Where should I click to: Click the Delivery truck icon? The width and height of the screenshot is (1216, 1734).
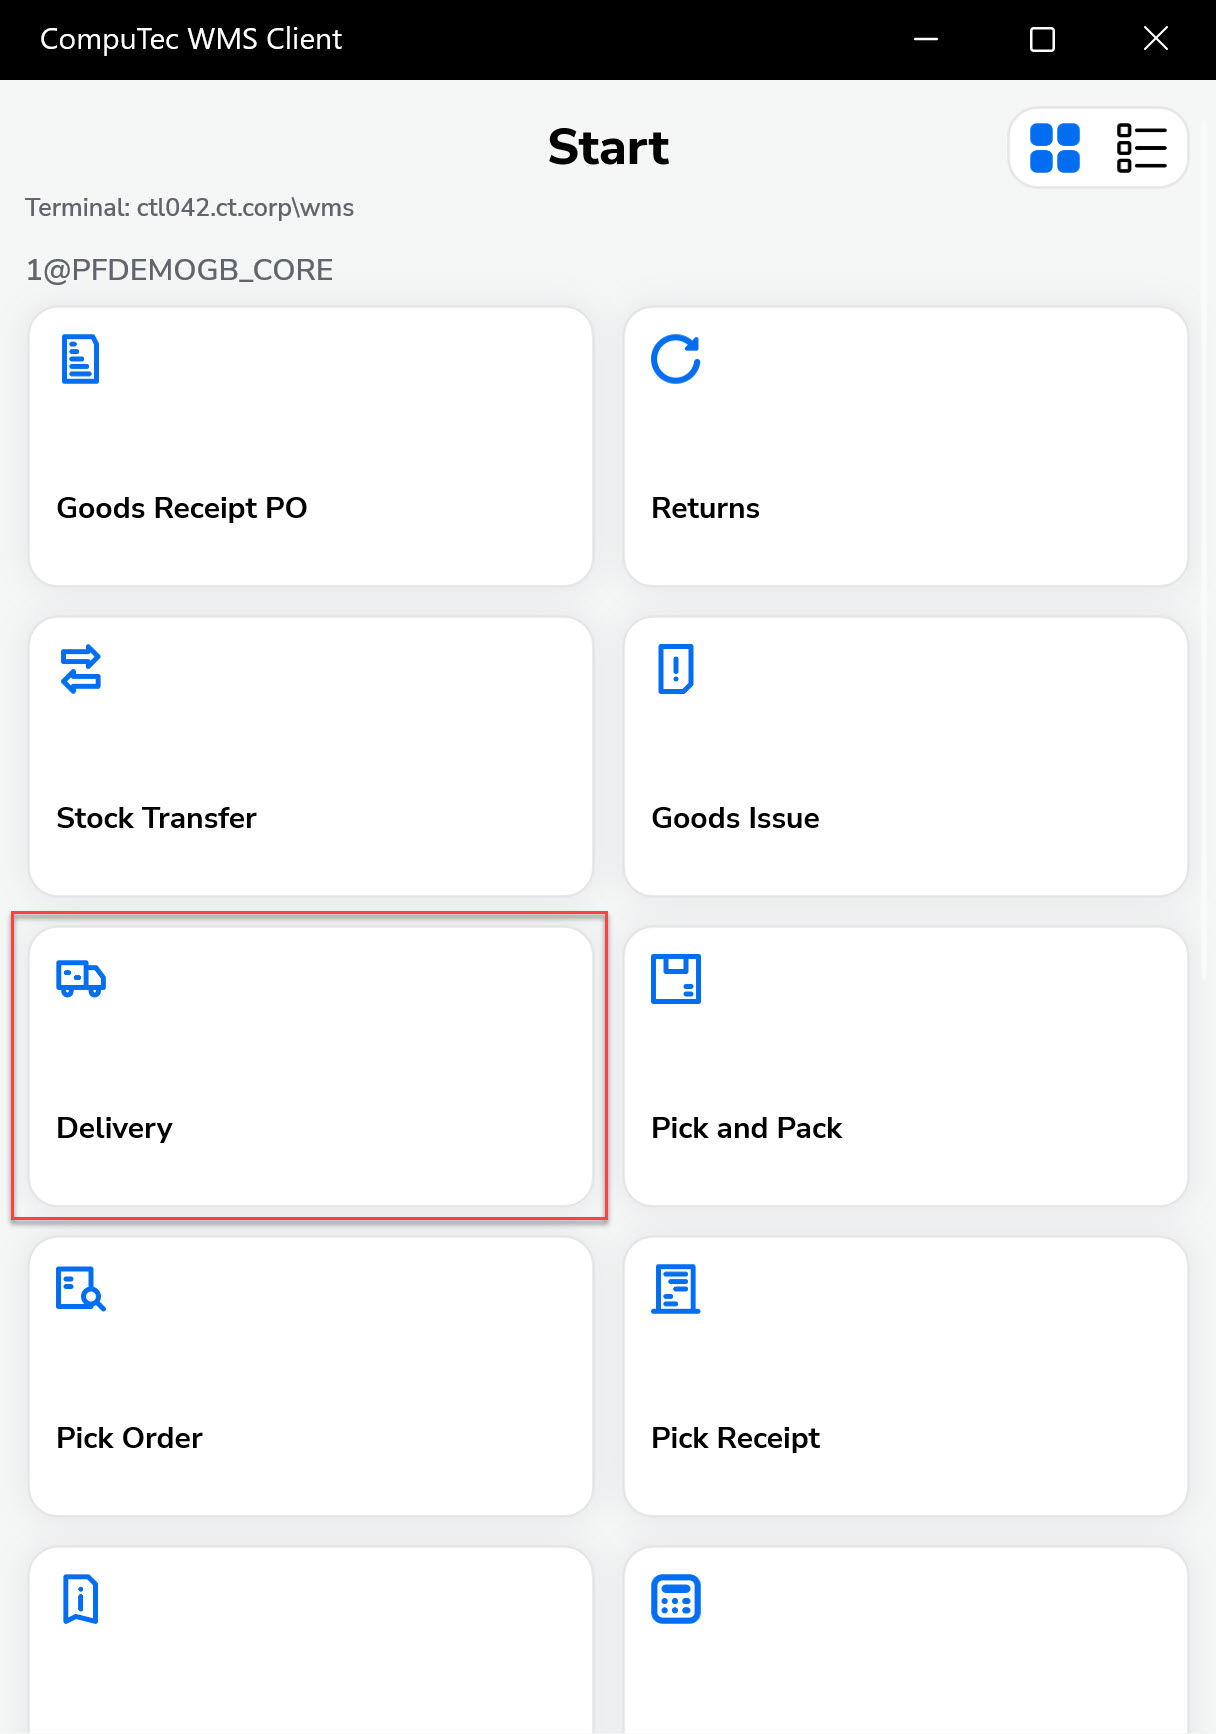(x=80, y=979)
